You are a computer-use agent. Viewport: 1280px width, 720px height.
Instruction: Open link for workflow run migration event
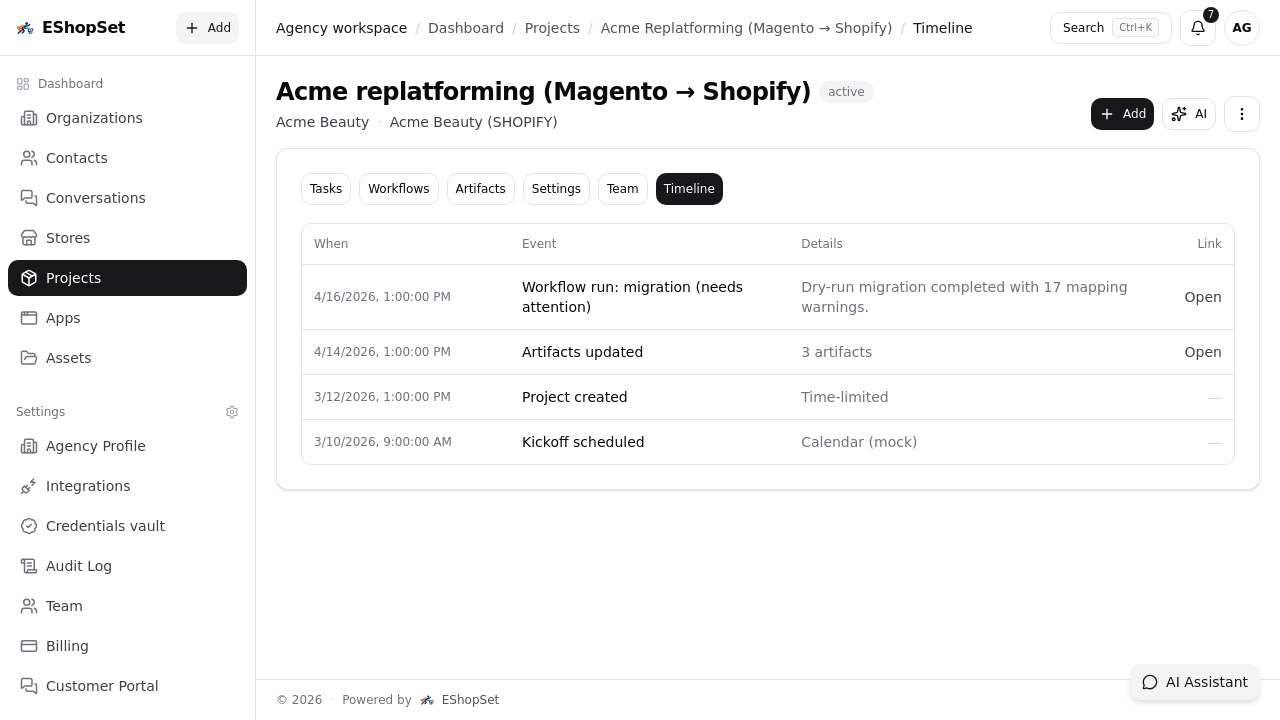pyautogui.click(x=1202, y=297)
